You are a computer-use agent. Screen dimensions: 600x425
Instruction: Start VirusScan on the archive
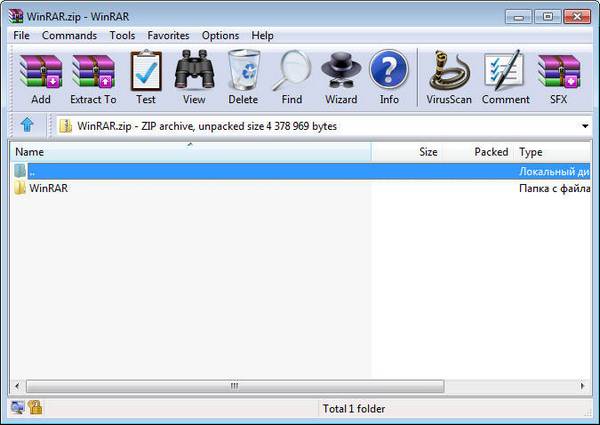pyautogui.click(x=450, y=78)
